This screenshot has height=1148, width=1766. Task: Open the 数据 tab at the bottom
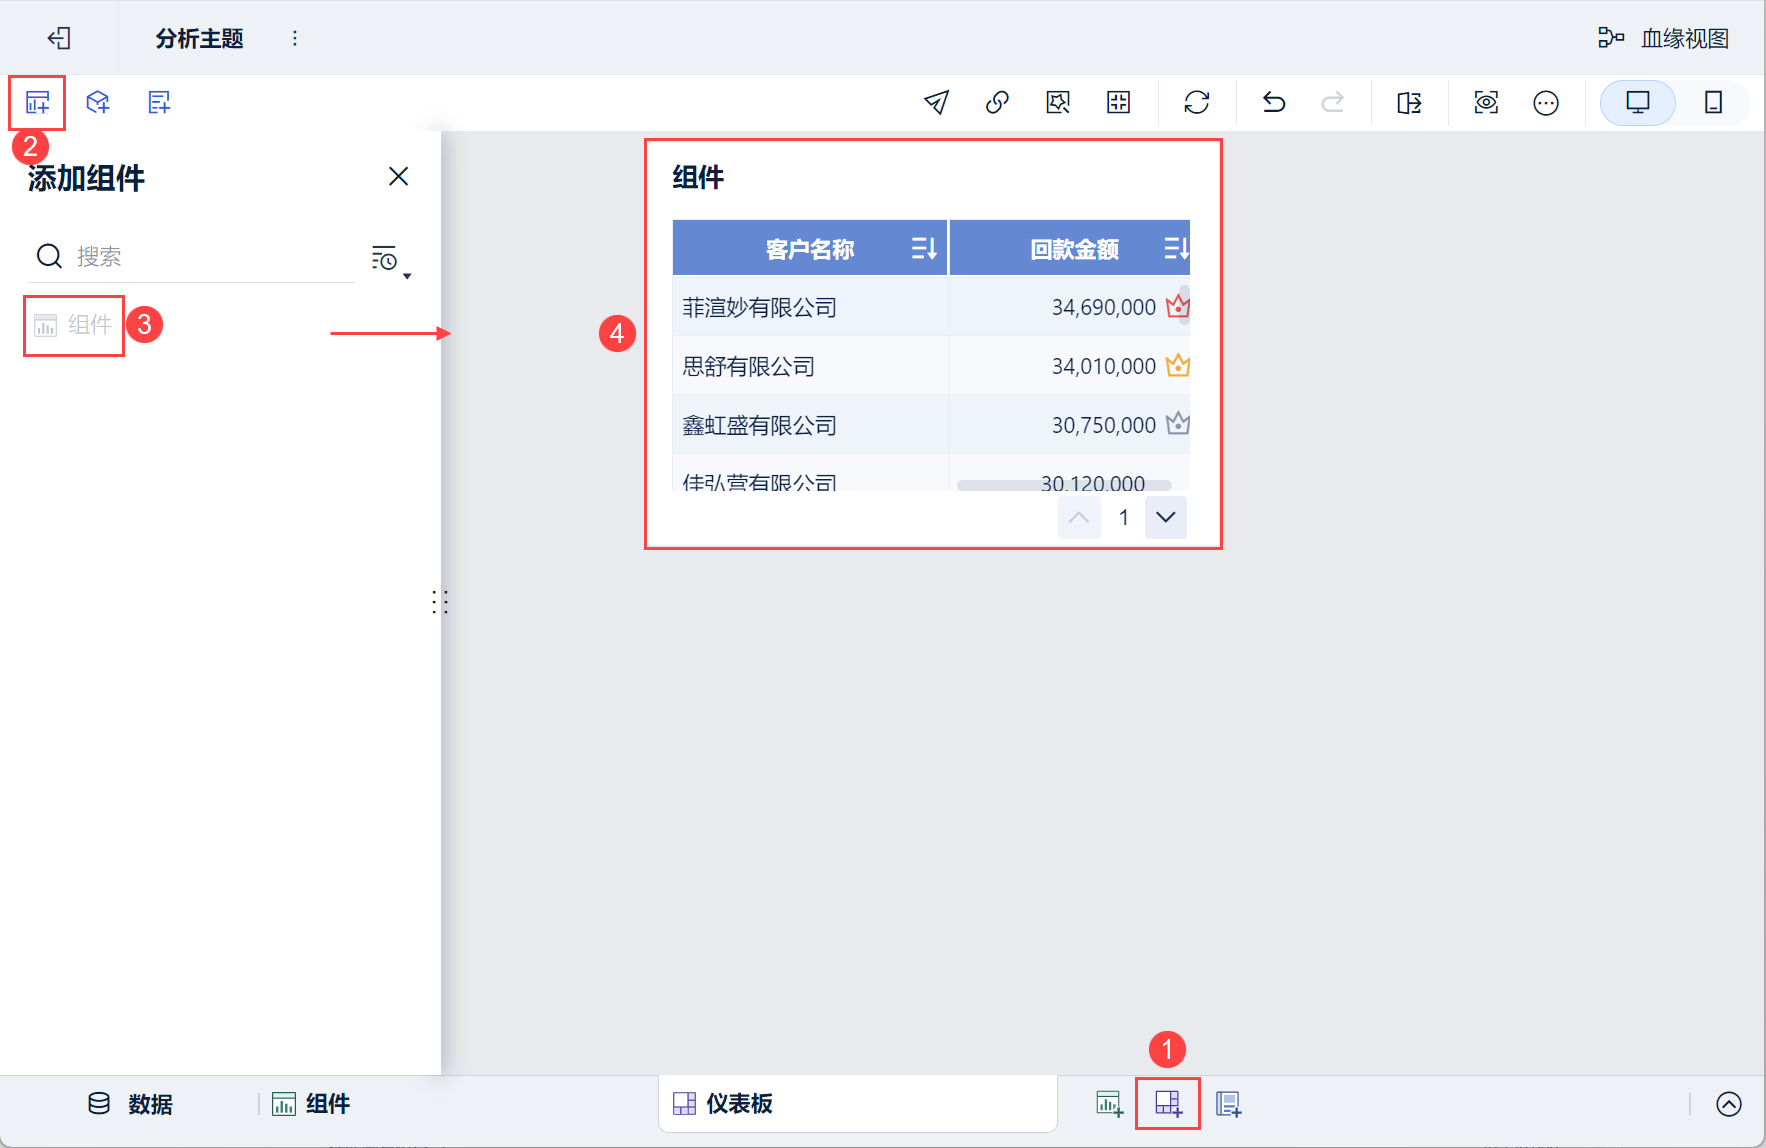(130, 1104)
